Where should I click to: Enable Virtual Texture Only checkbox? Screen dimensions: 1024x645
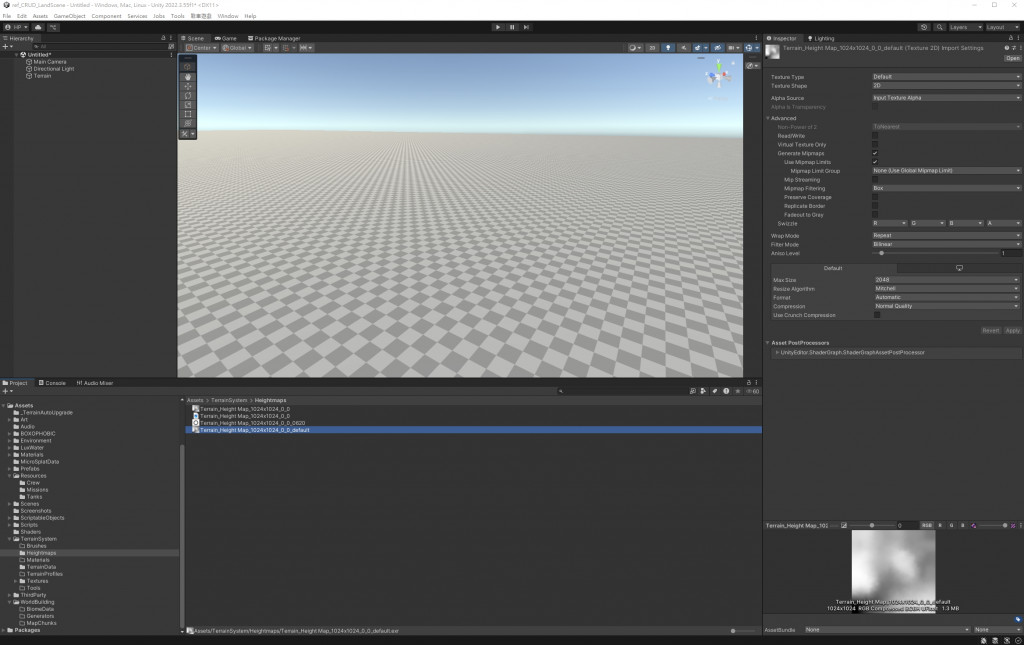click(875, 144)
